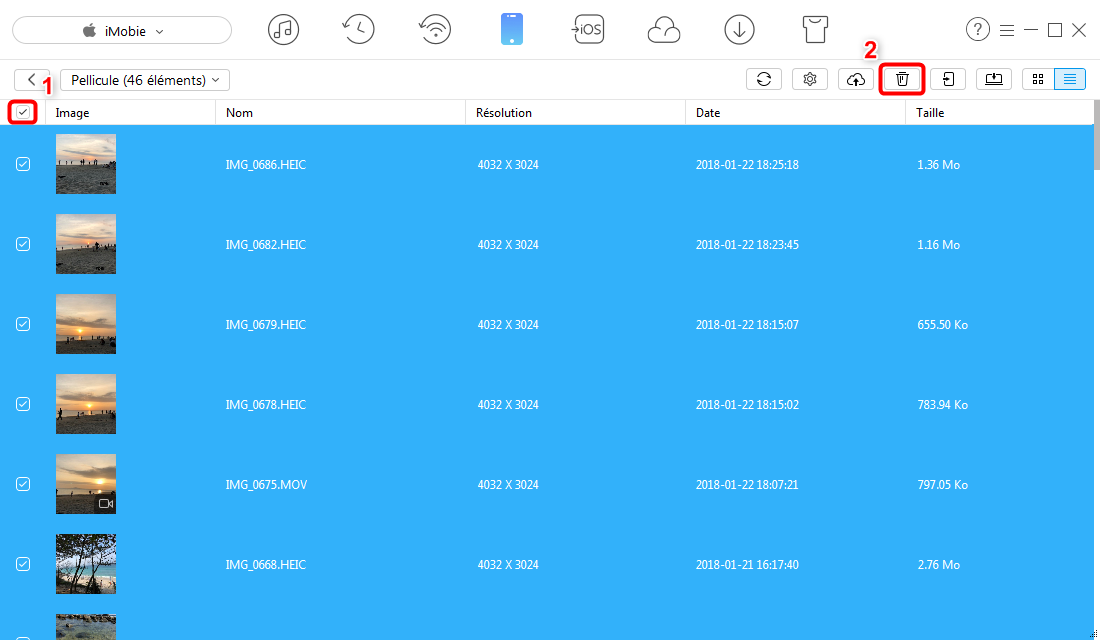Uncheck the IMG_0686.HEIC checkbox
1100x640 pixels.
tap(23, 164)
